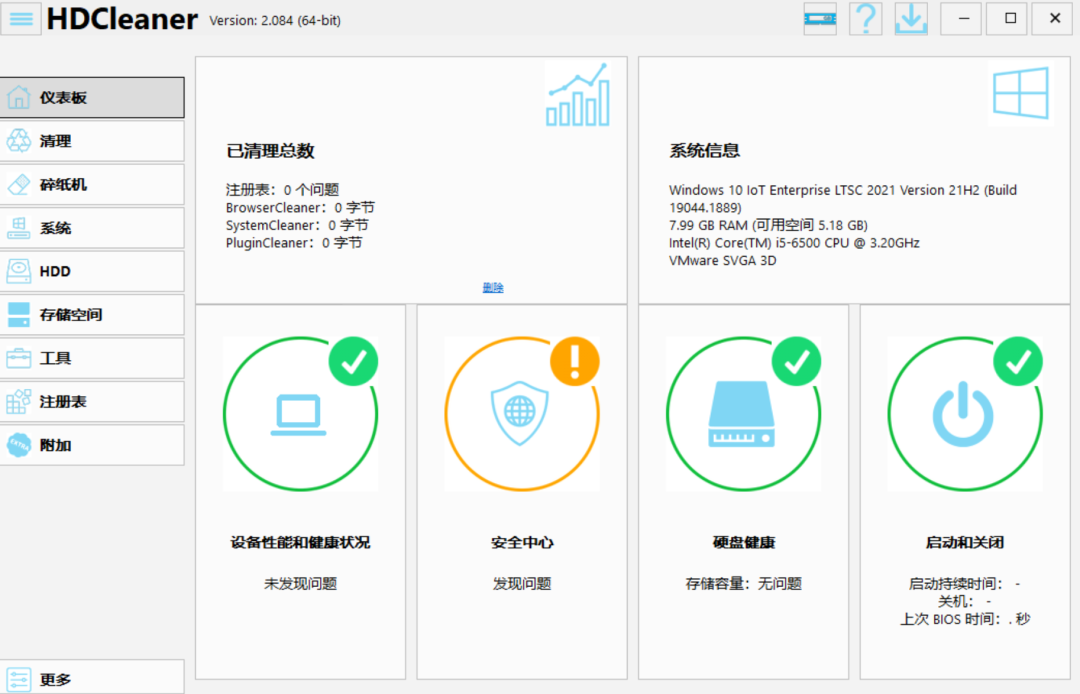Open help via question mark icon
This screenshot has width=1080, height=694.
pos(865,19)
